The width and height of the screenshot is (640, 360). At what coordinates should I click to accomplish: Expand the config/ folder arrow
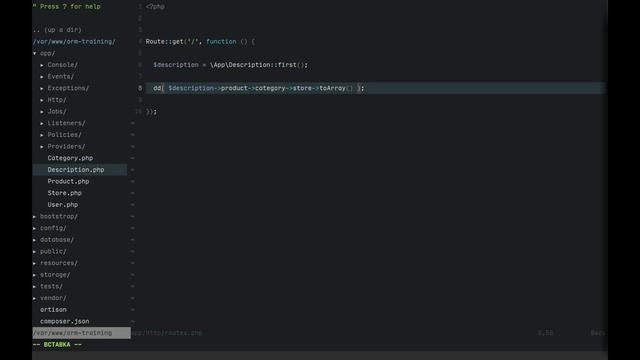pos(35,228)
